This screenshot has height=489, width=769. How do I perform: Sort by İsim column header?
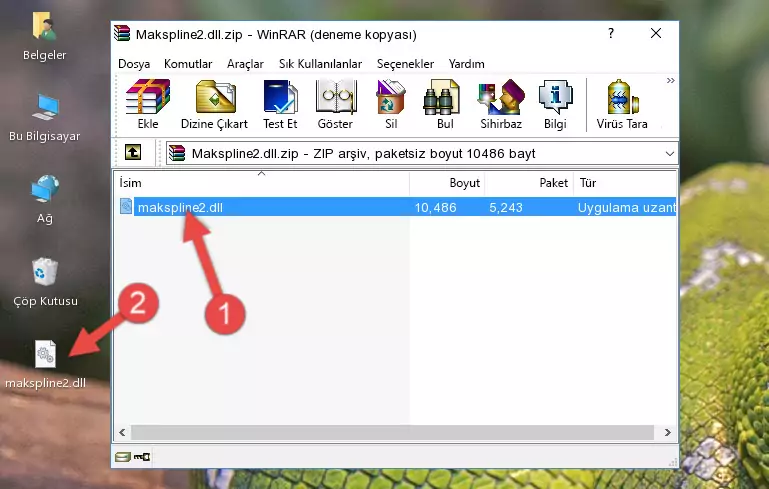click(x=262, y=183)
